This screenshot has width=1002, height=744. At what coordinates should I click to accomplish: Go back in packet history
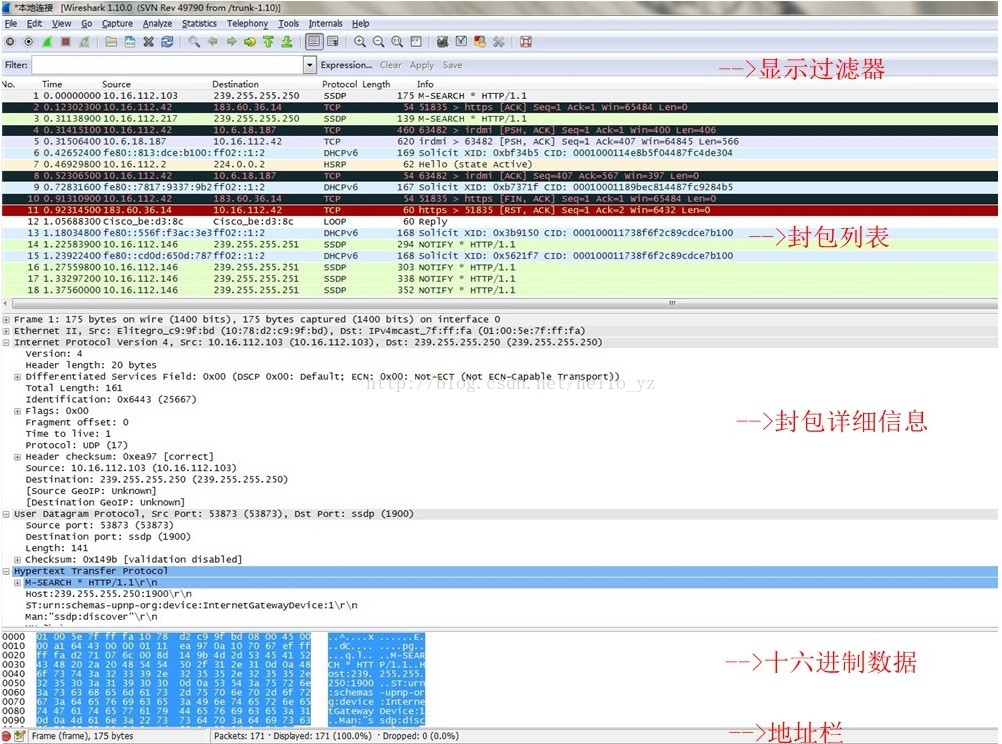(x=213, y=42)
